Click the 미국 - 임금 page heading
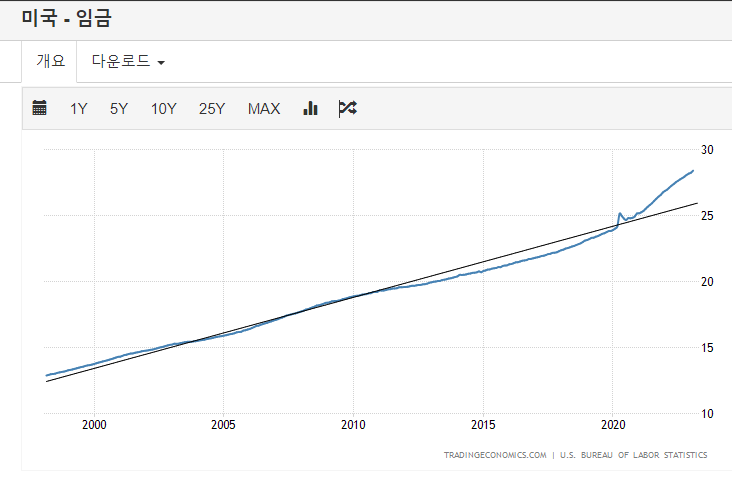The height and width of the screenshot is (495, 732). click(x=66, y=18)
